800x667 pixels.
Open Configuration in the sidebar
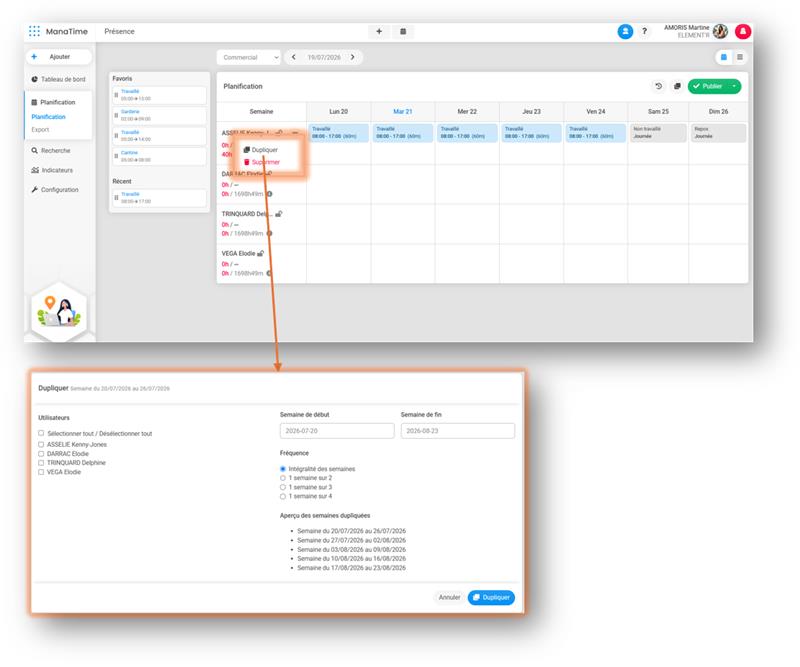point(55,189)
